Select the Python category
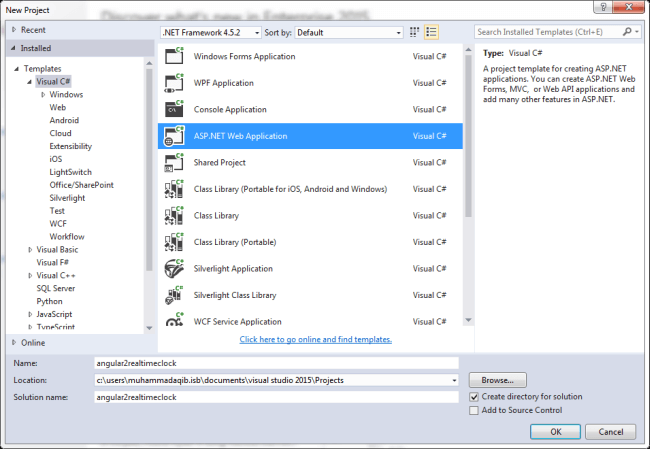 click(49, 301)
